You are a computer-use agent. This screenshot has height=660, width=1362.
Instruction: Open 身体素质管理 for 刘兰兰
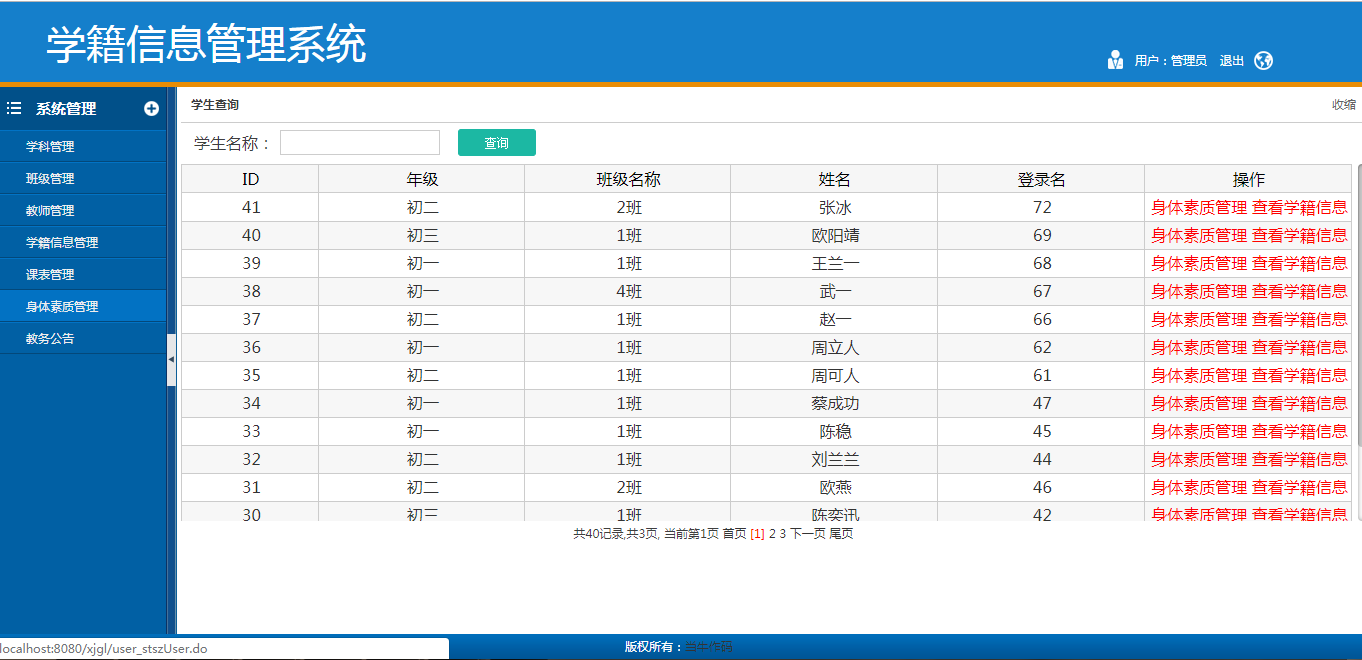[x=1199, y=460]
